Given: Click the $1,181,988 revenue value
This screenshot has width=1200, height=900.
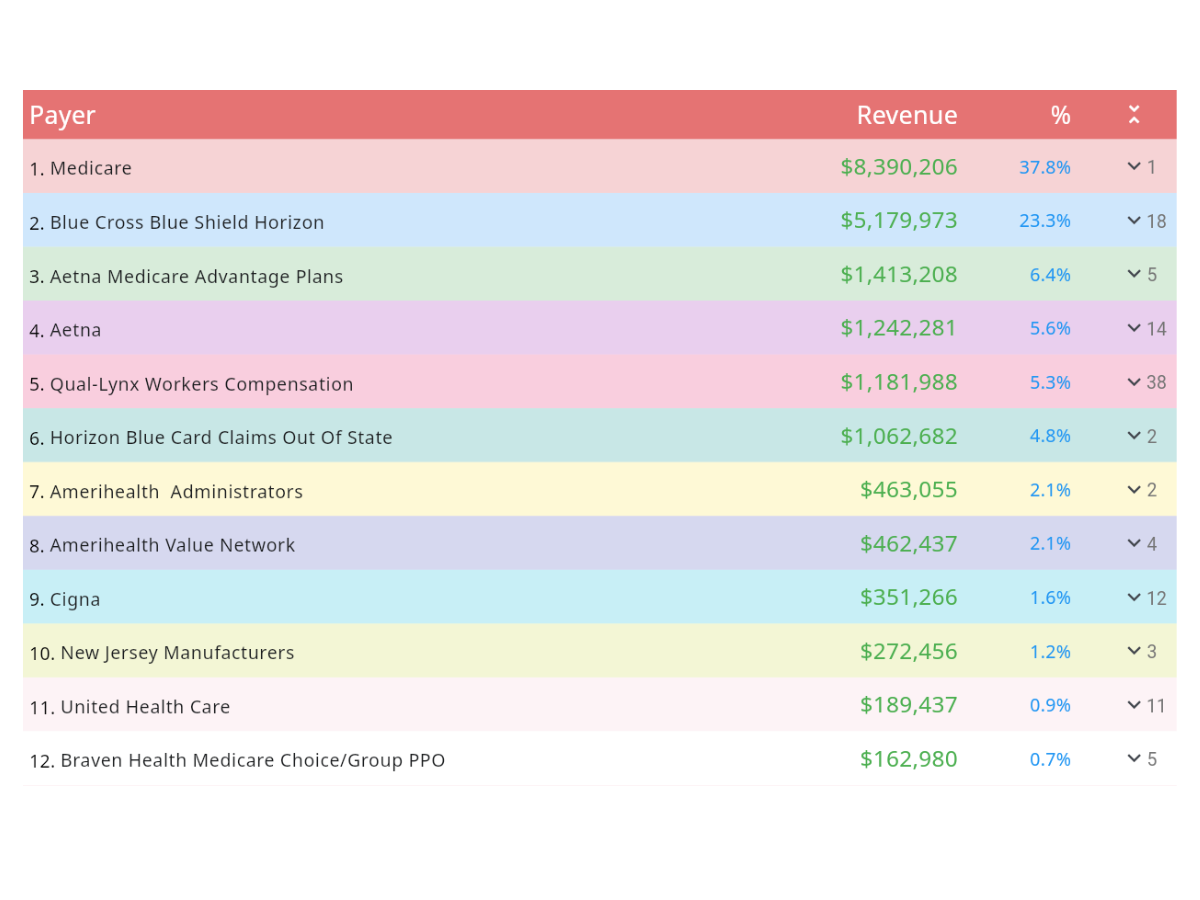Looking at the screenshot, I should point(899,382).
